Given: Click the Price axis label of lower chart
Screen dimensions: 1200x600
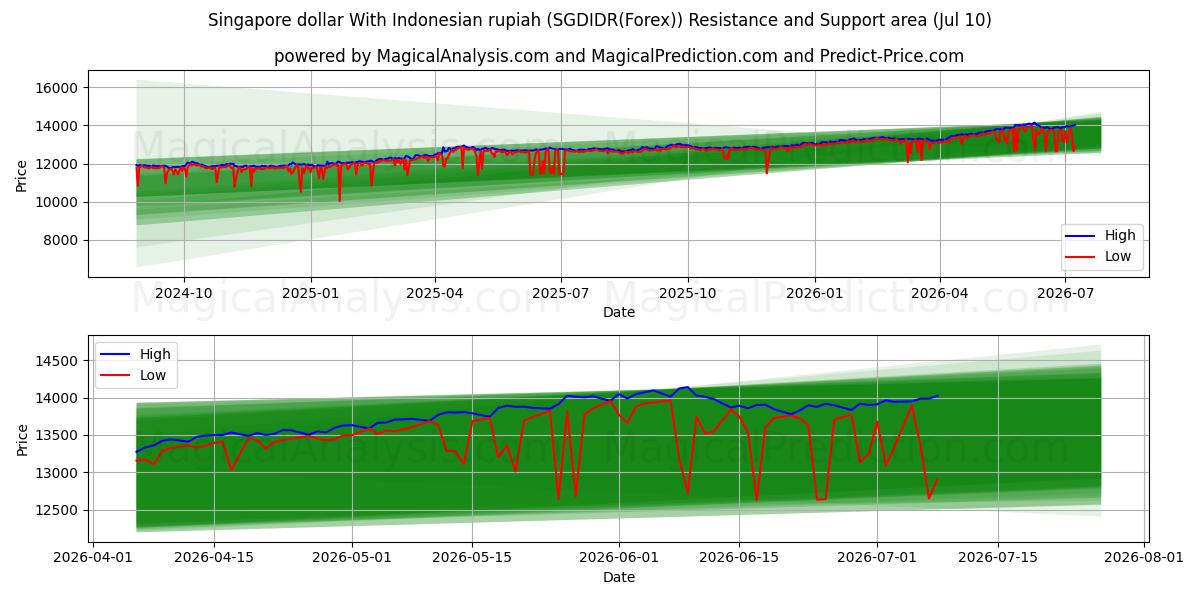Looking at the screenshot, I should 22,438.
